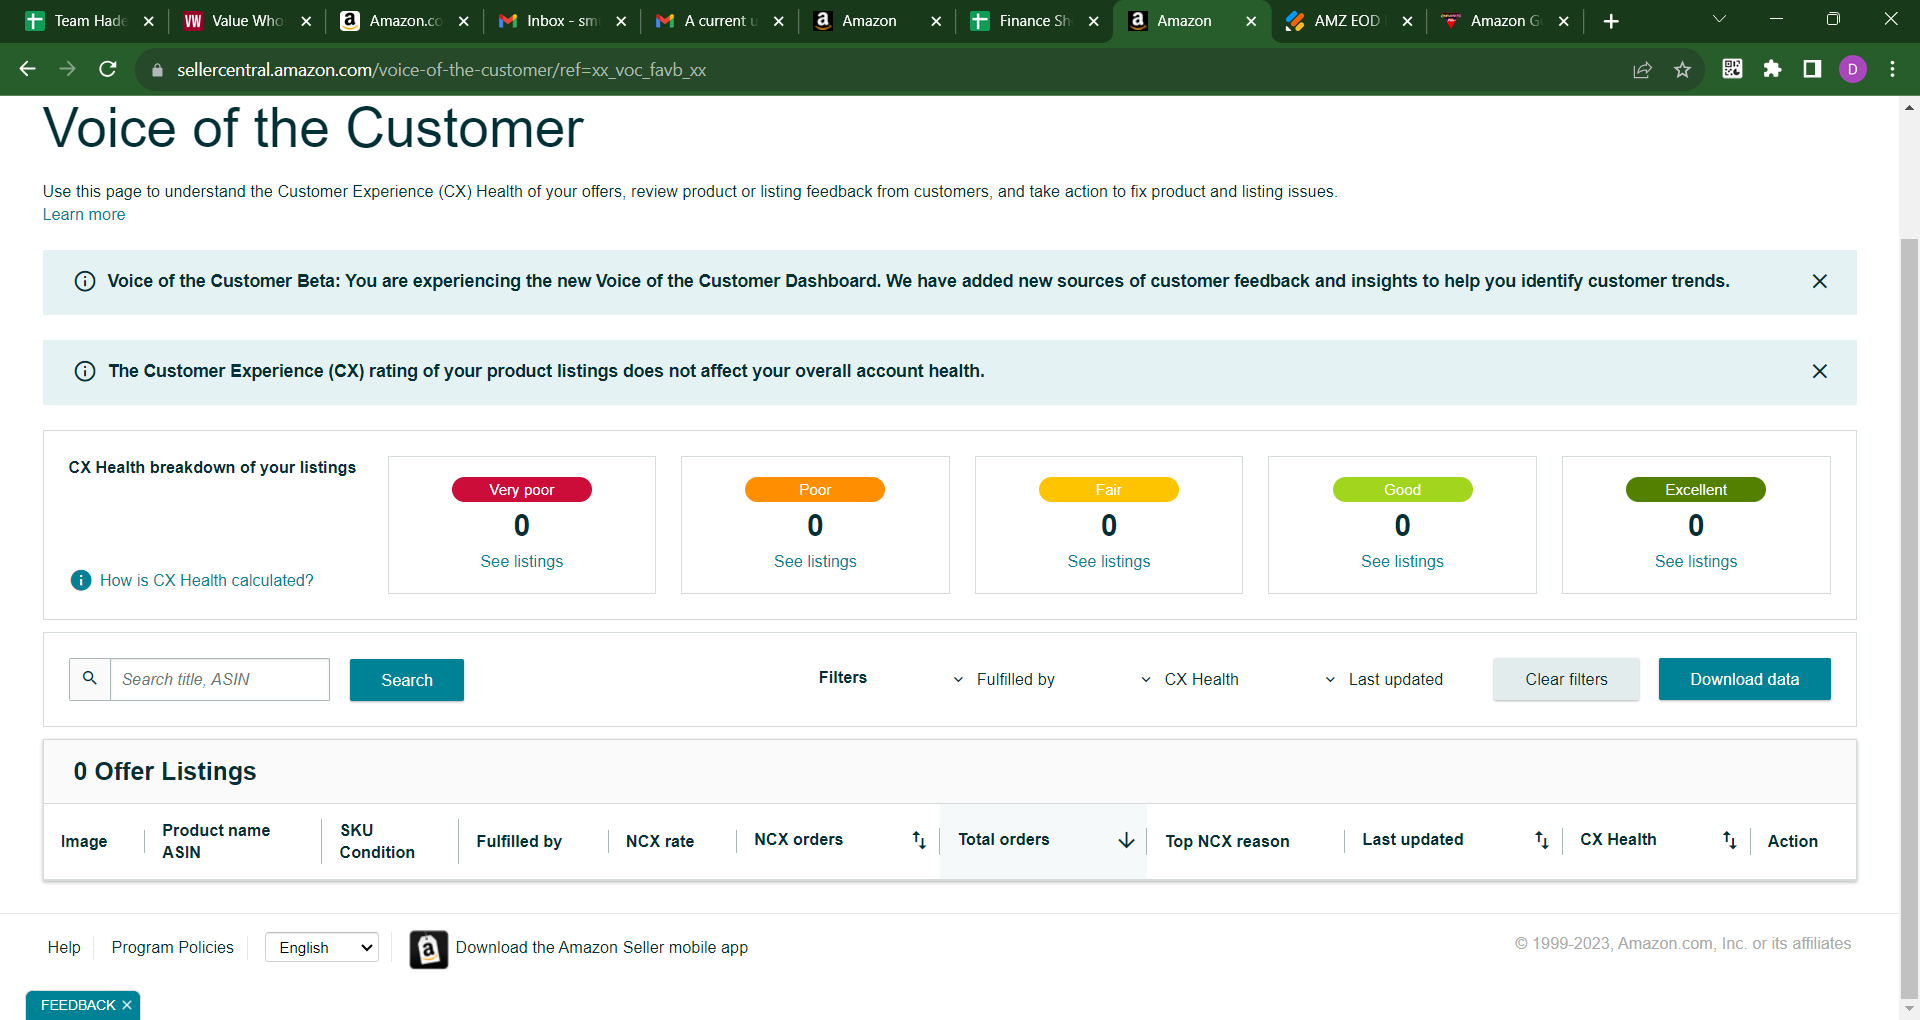See listings under Very poor
Viewport: 1920px width, 1020px height.
tap(522, 562)
